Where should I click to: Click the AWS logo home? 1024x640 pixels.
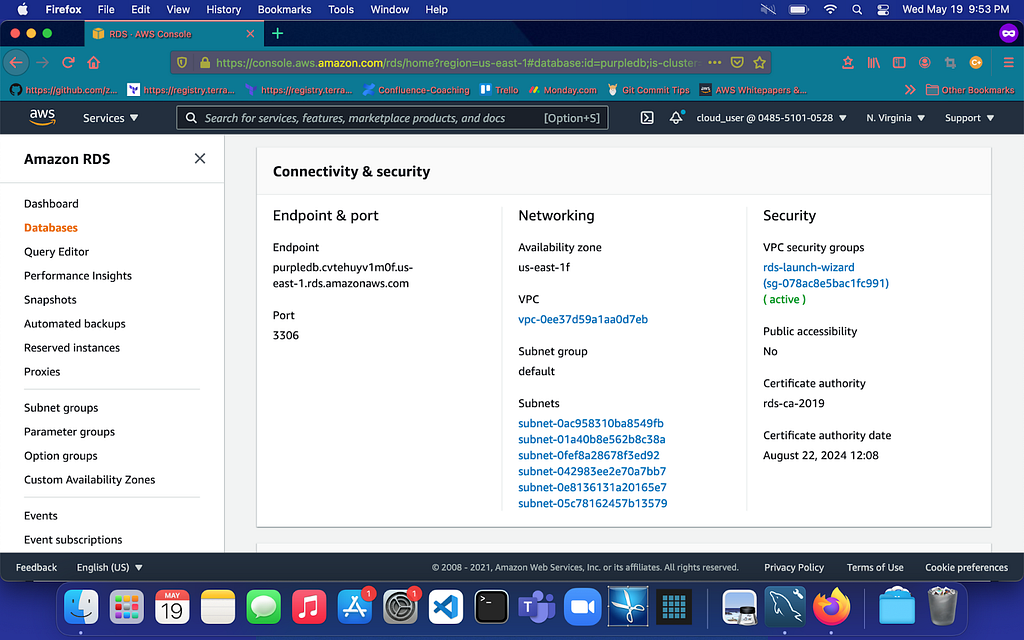[42, 118]
